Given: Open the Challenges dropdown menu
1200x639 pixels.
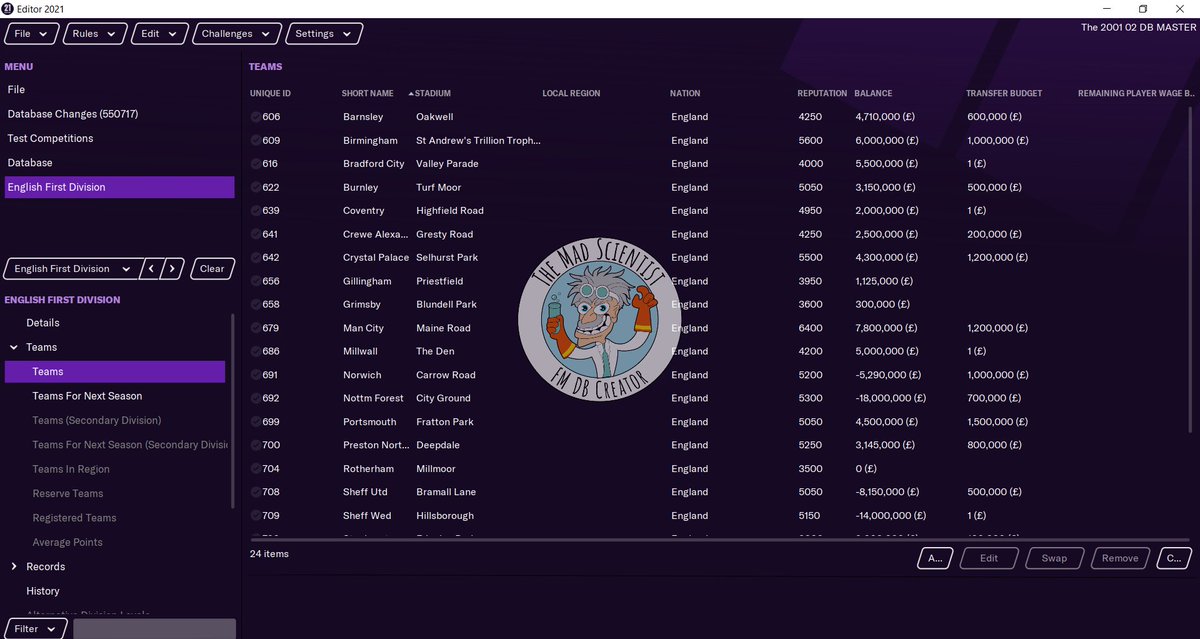Looking at the screenshot, I should pyautogui.click(x=236, y=34).
